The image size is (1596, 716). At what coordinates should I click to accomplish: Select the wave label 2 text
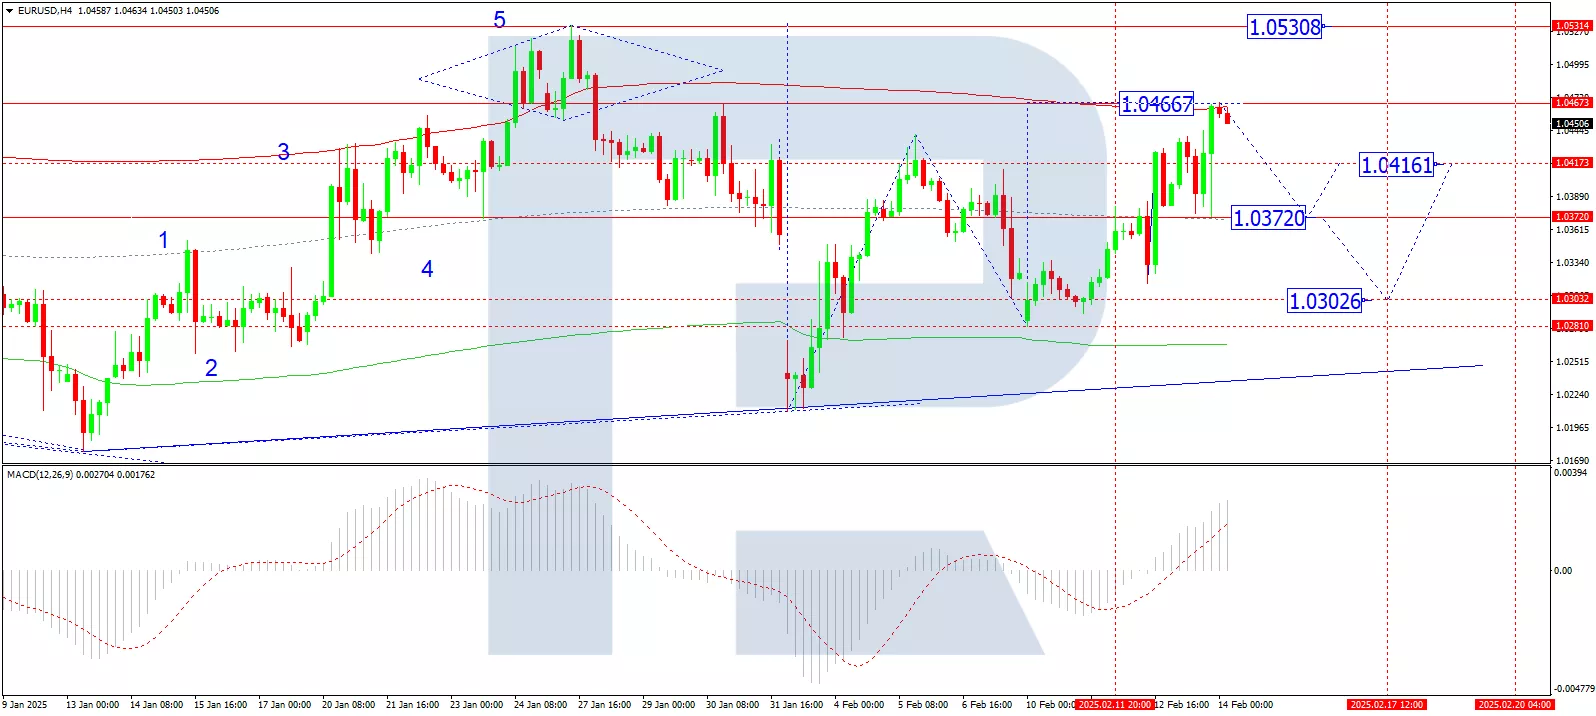(x=211, y=368)
